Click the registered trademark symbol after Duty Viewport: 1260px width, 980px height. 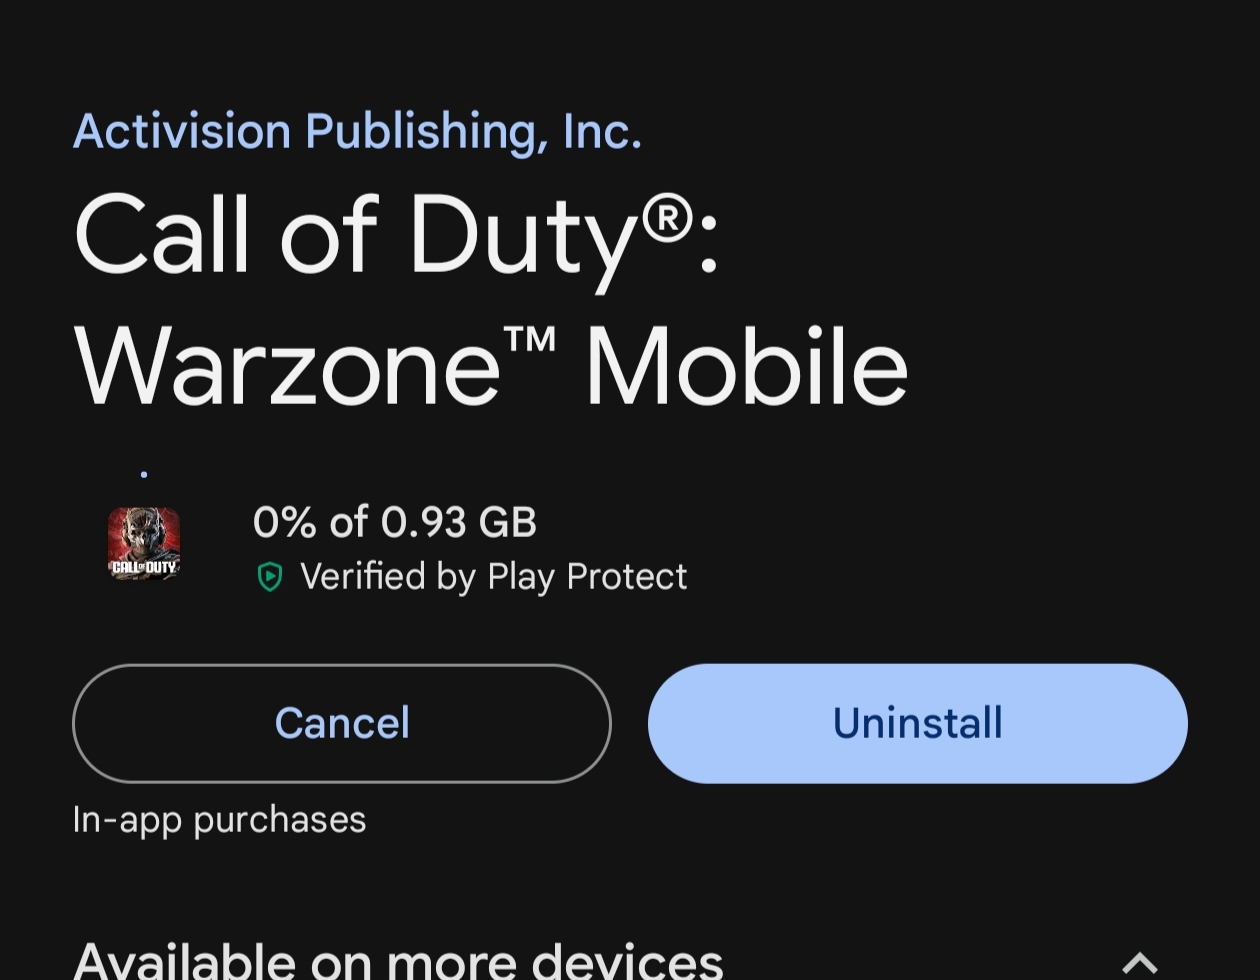coord(667,217)
